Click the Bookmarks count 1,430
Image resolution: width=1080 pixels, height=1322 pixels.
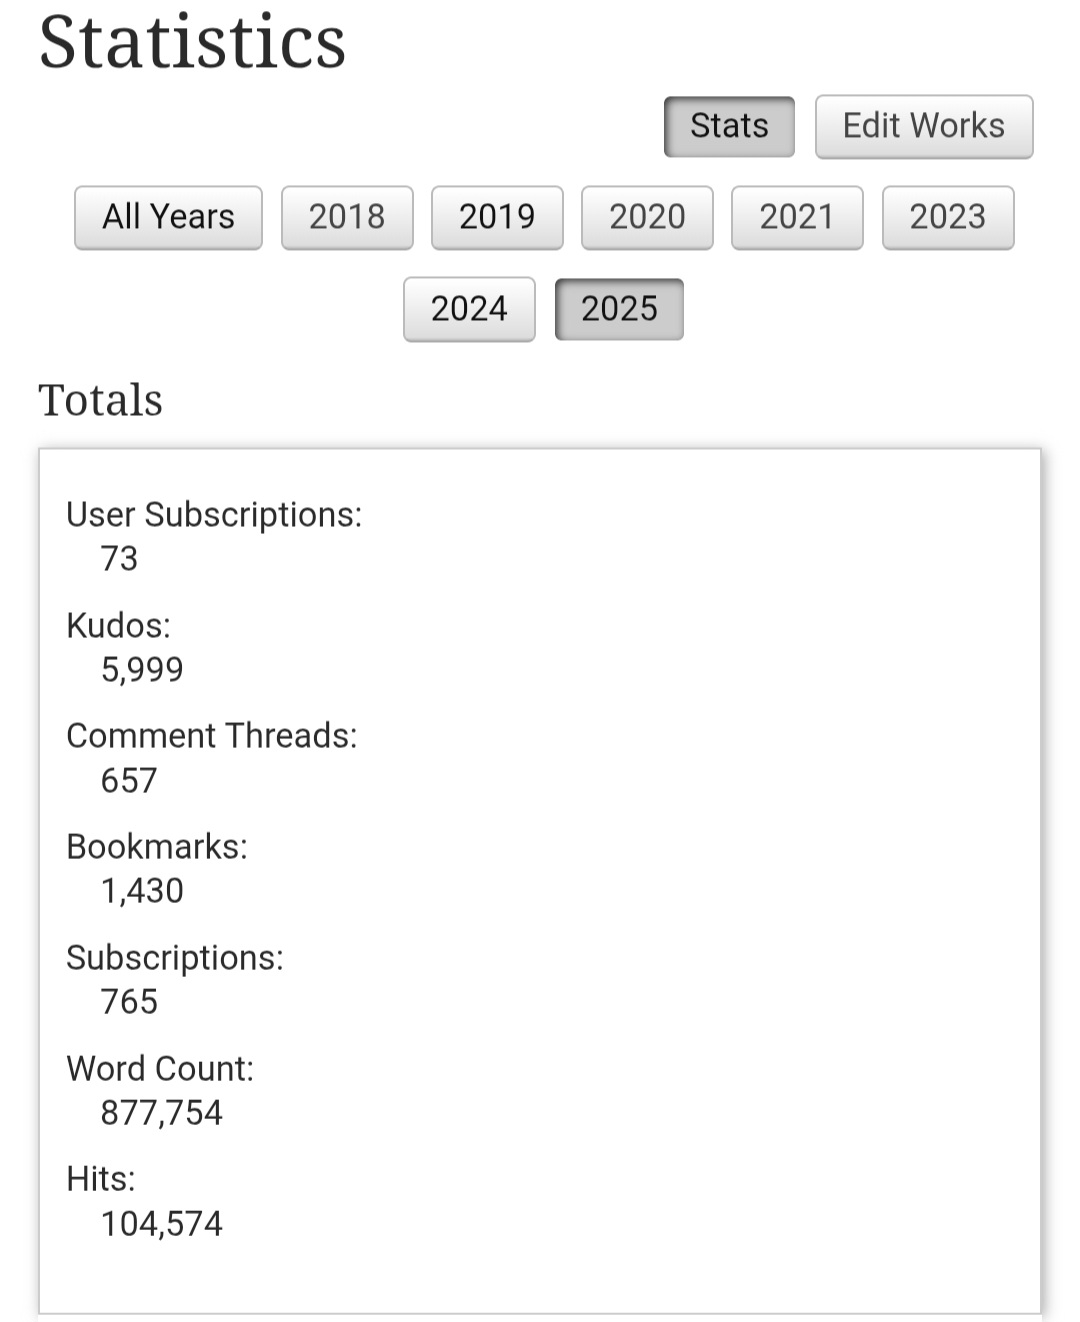pos(142,890)
